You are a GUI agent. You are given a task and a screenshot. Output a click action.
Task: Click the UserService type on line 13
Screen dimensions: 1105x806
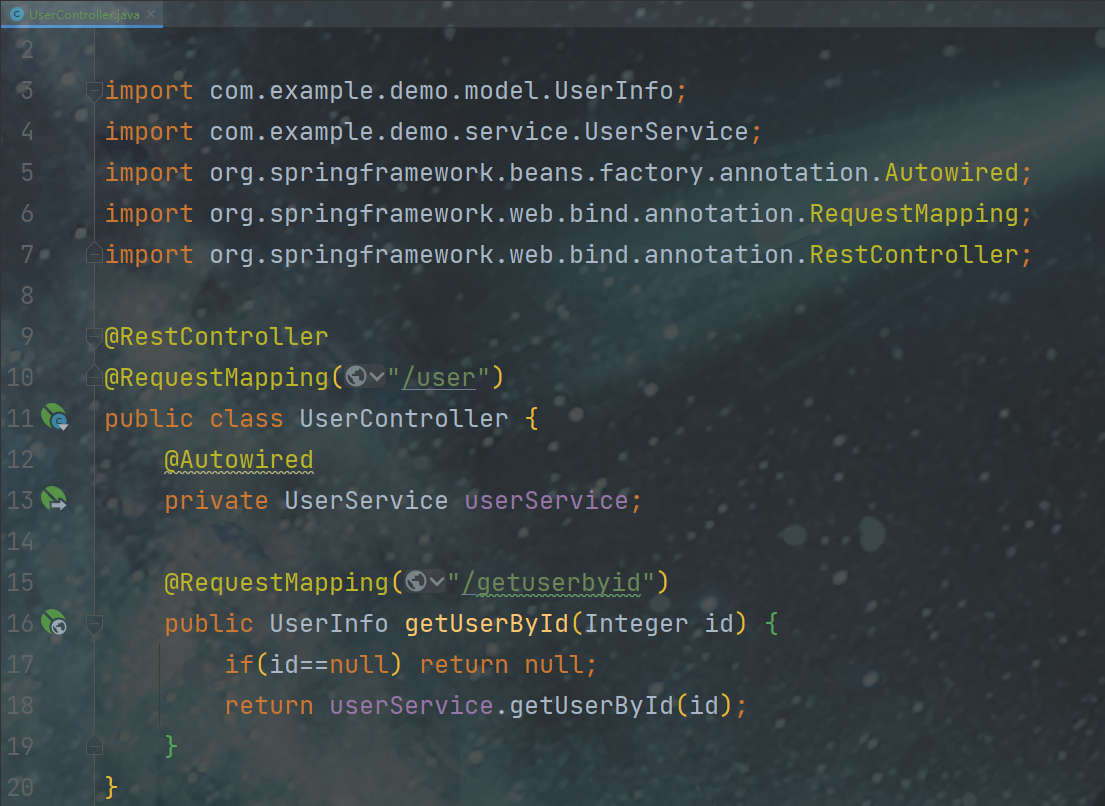366,501
